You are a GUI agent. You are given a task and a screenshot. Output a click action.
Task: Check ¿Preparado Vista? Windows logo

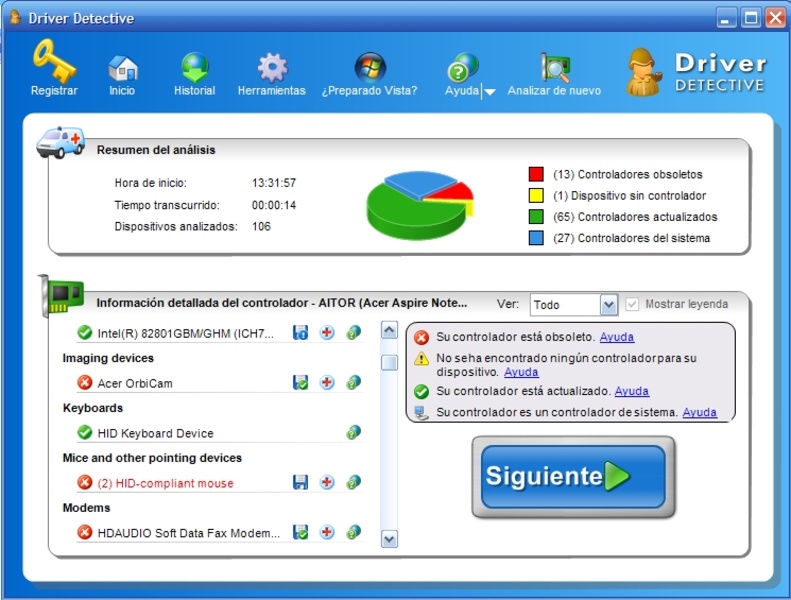tap(370, 67)
